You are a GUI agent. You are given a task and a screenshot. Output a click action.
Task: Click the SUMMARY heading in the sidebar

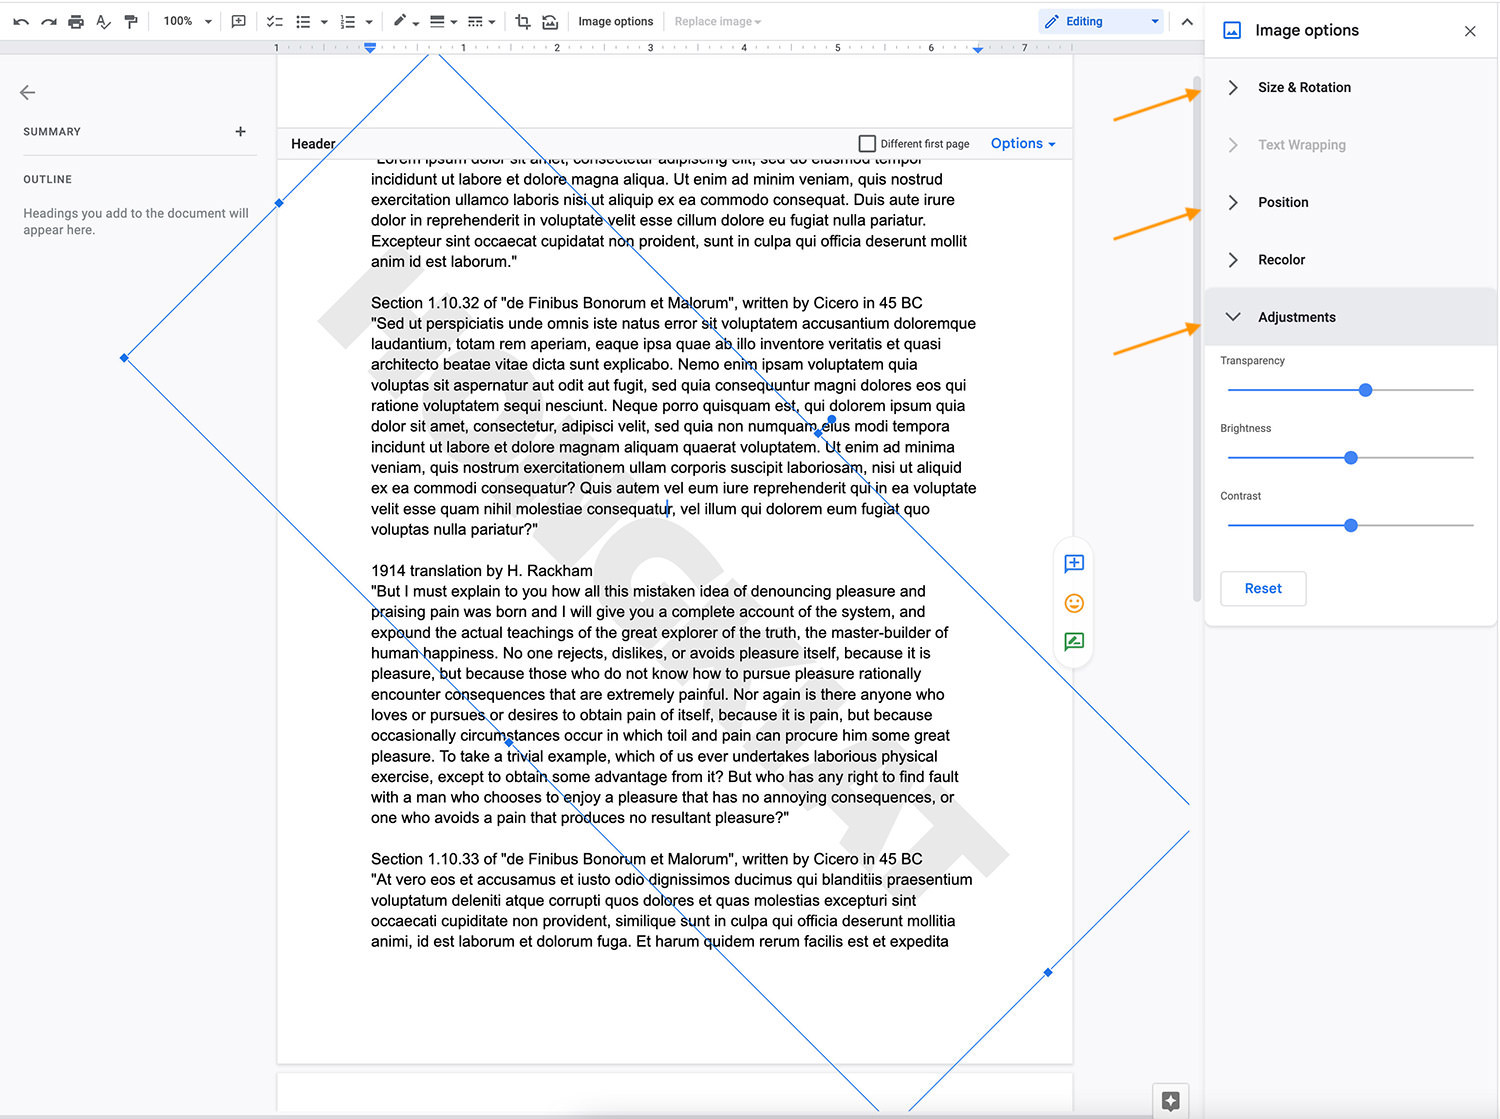pyautogui.click(x=52, y=131)
